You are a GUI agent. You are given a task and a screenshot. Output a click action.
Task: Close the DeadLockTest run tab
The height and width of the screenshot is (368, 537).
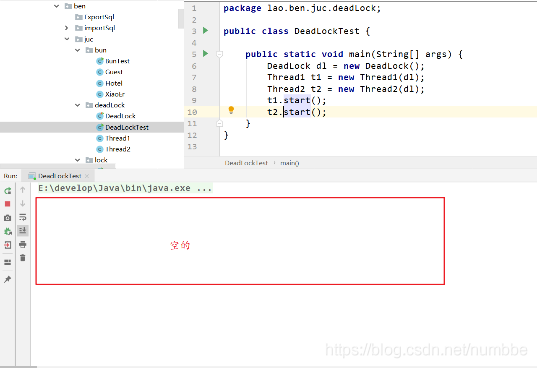pyautogui.click(x=87, y=176)
